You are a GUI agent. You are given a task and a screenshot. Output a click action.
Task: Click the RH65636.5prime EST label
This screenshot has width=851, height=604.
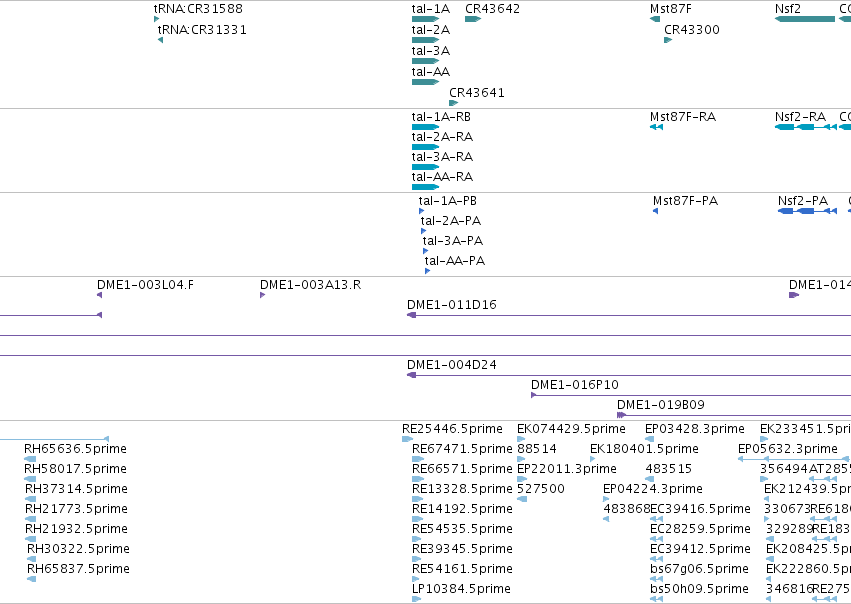pyautogui.click(x=75, y=449)
